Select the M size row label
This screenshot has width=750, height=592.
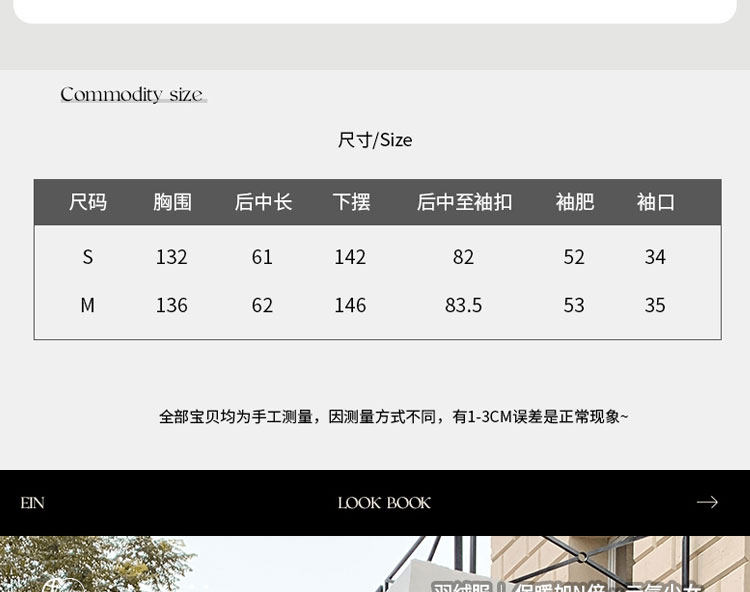click(88, 305)
